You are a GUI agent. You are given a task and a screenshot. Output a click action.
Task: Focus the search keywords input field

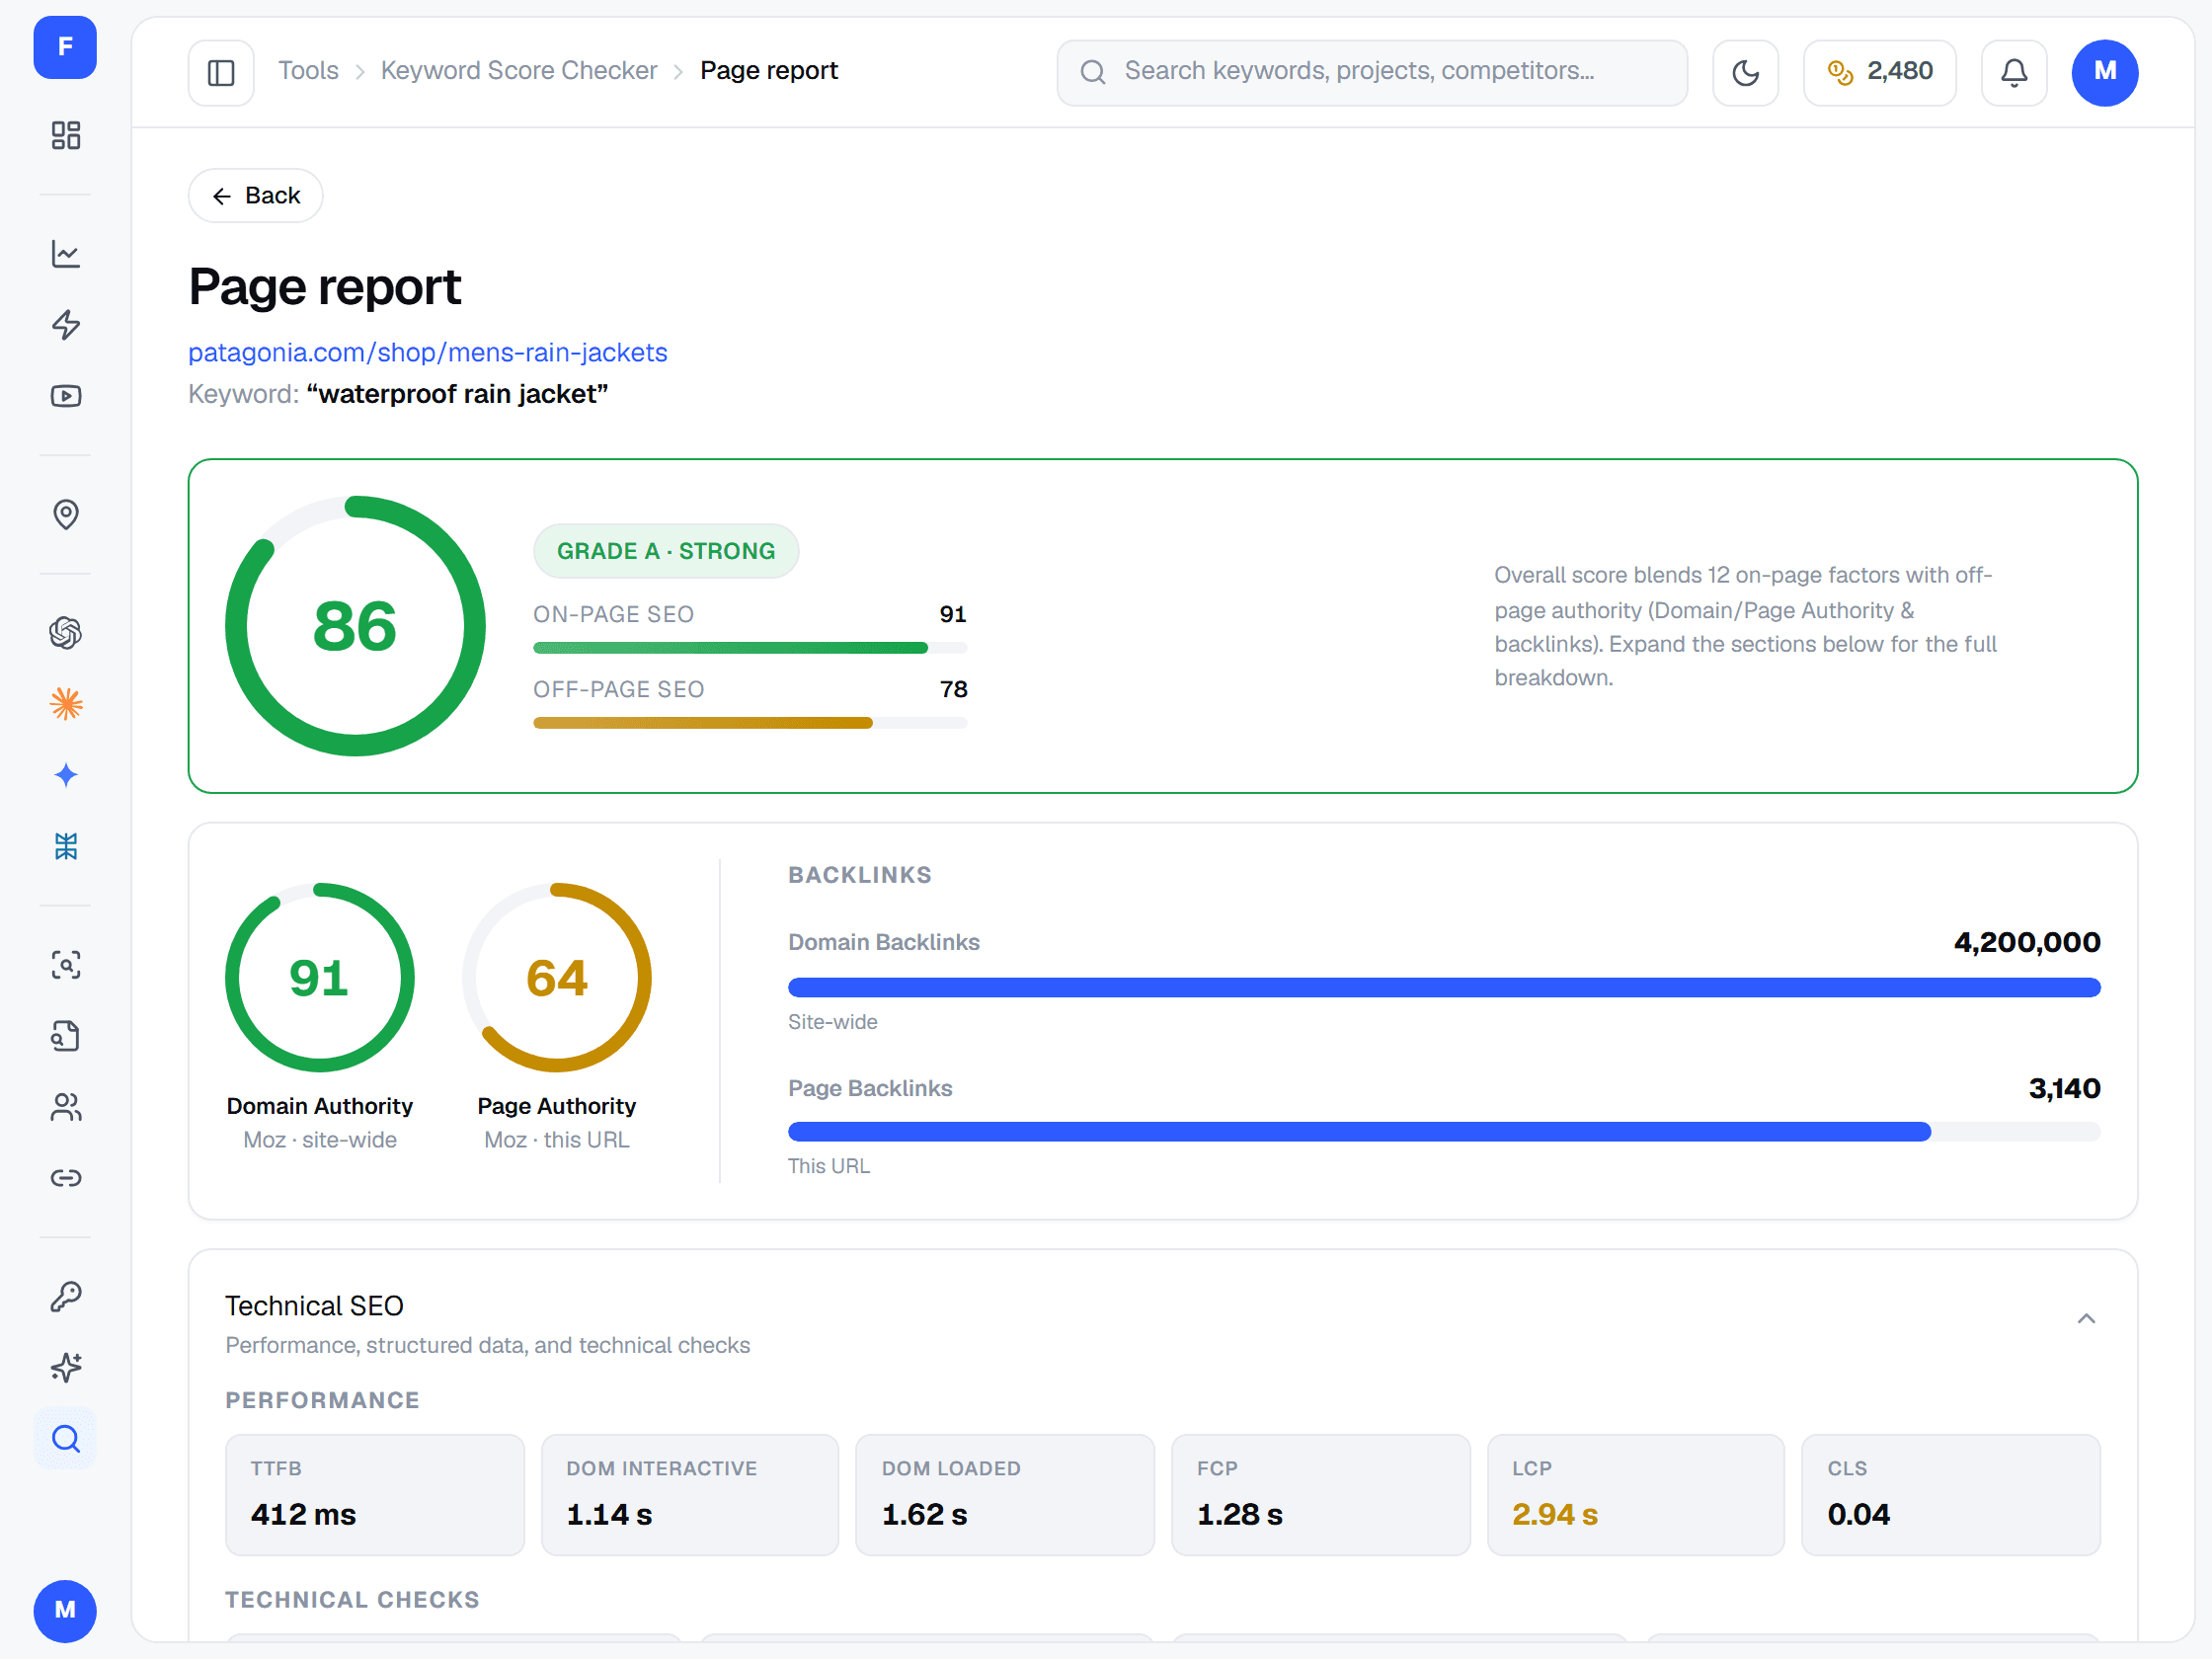[x=1372, y=72]
